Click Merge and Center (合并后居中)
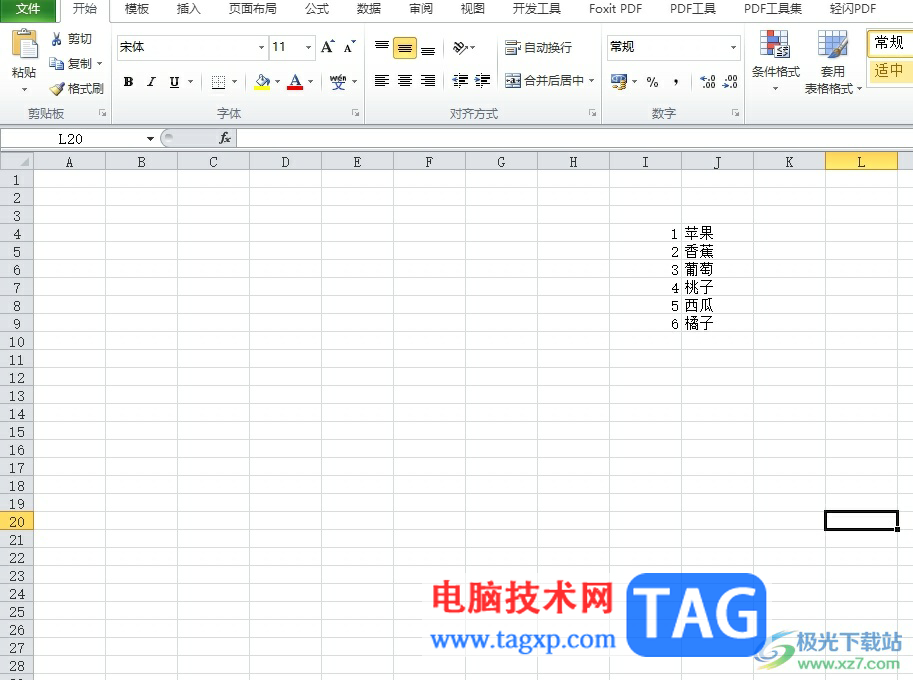This screenshot has height=680, width=913. (x=544, y=80)
